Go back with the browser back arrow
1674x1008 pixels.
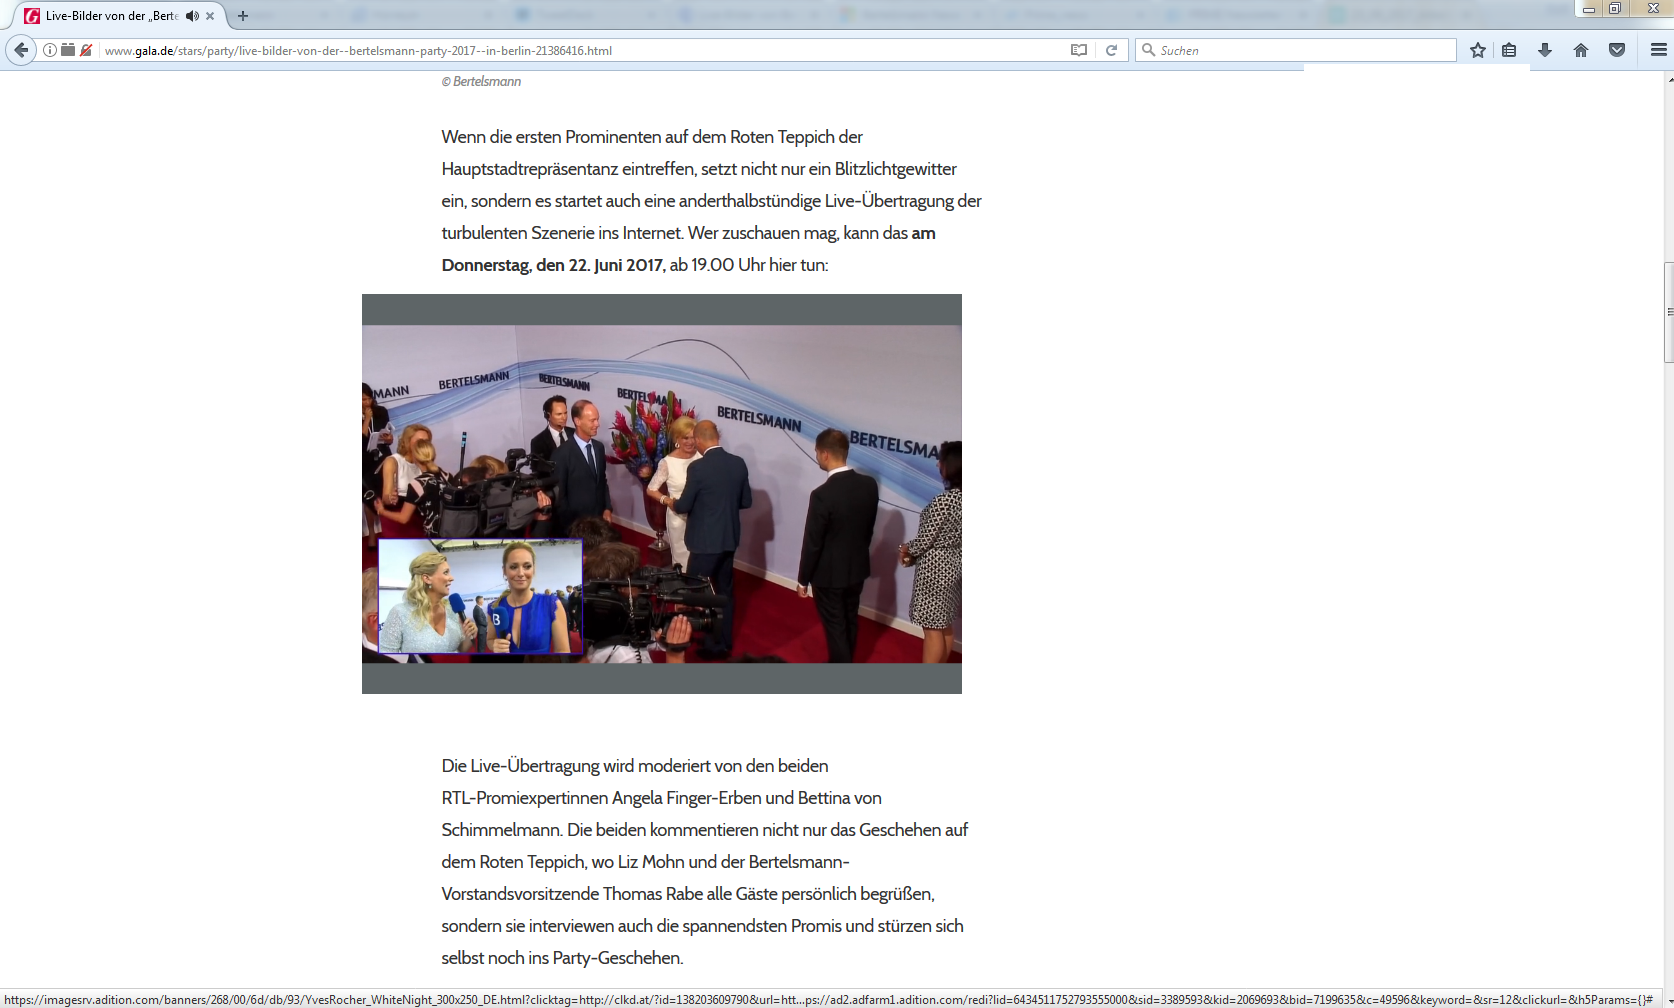(x=21, y=50)
